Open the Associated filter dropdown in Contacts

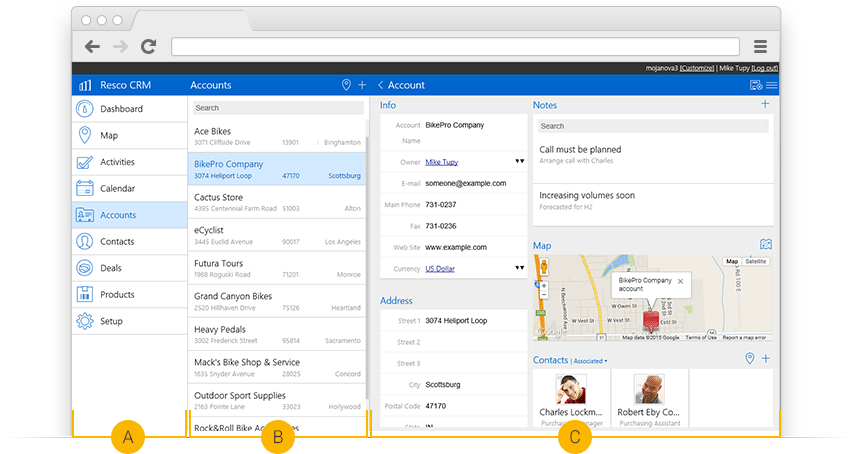(x=590, y=360)
